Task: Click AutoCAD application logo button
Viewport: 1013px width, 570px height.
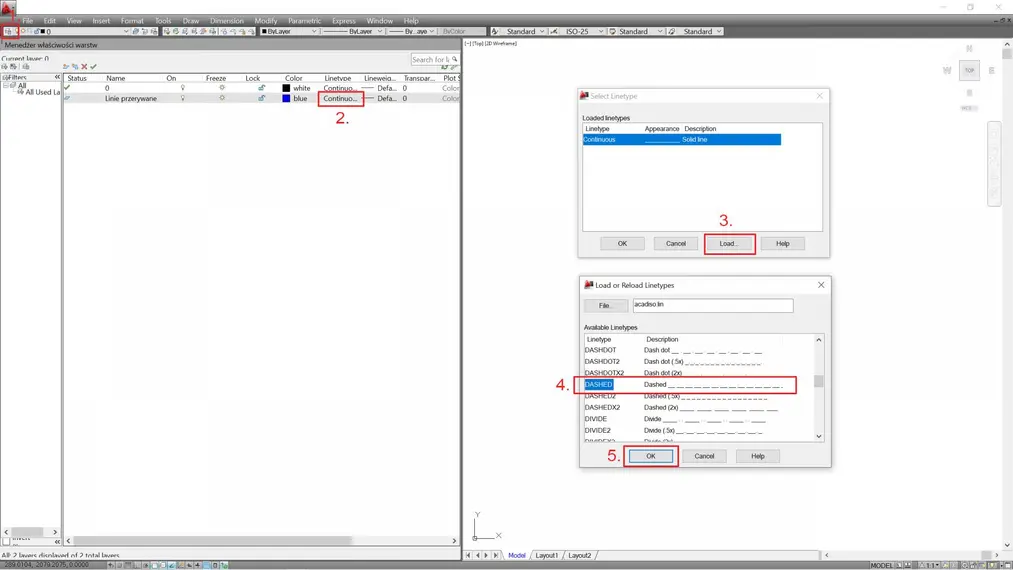Action: tap(8, 9)
